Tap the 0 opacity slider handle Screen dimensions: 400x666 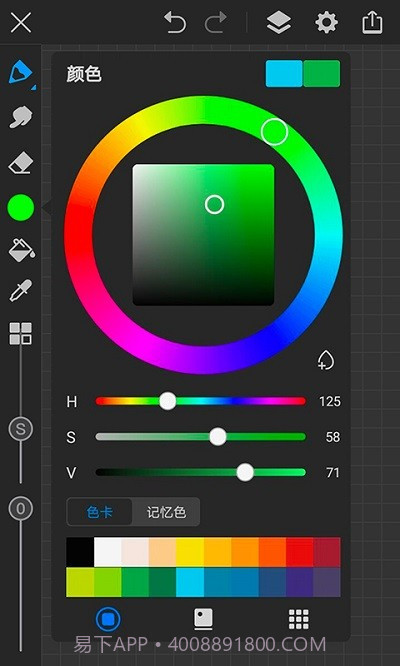20,508
